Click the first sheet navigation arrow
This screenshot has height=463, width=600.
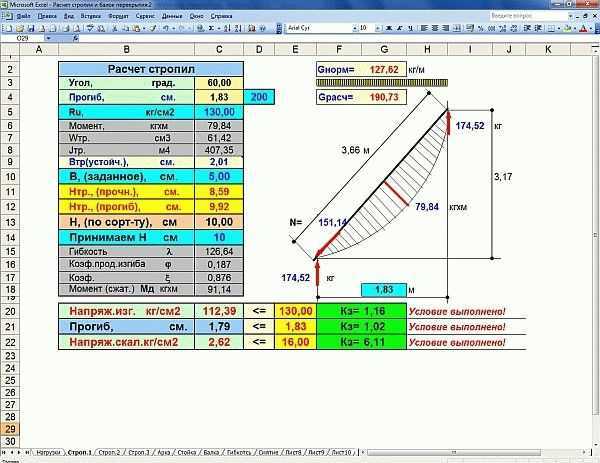click(4, 453)
